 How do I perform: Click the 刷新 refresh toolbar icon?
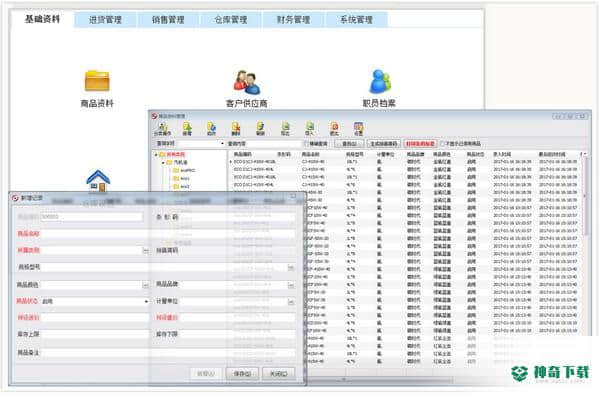coord(260,129)
